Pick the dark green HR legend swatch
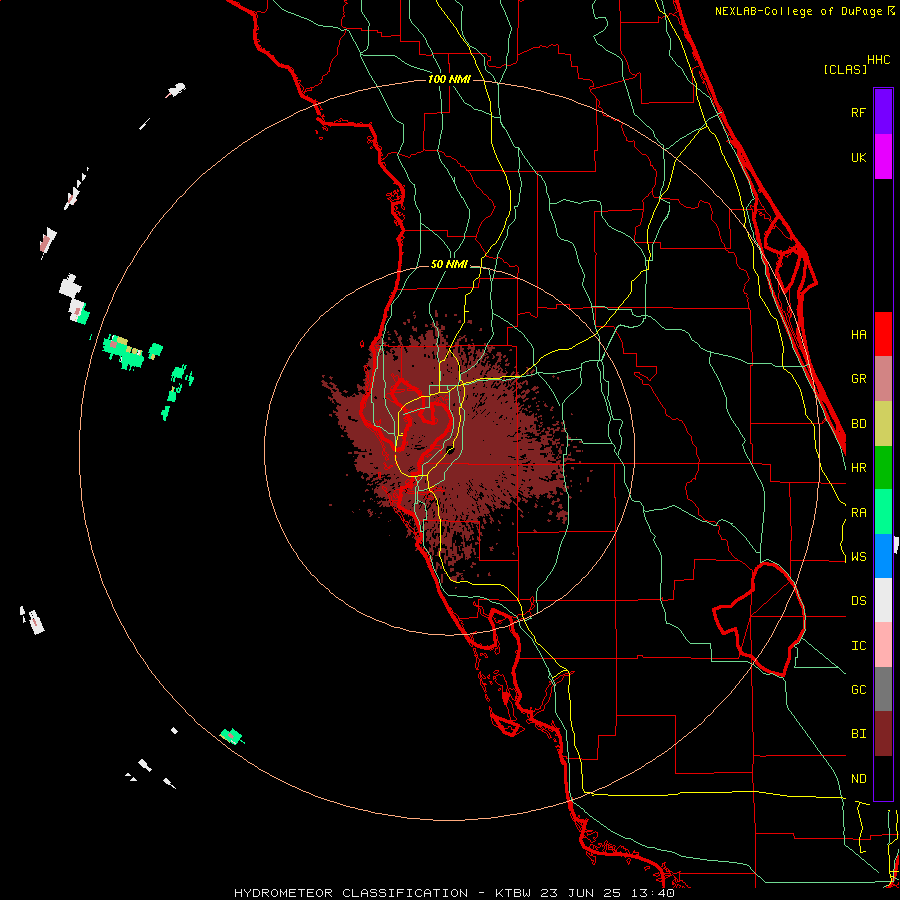900x900 pixels. click(x=883, y=467)
